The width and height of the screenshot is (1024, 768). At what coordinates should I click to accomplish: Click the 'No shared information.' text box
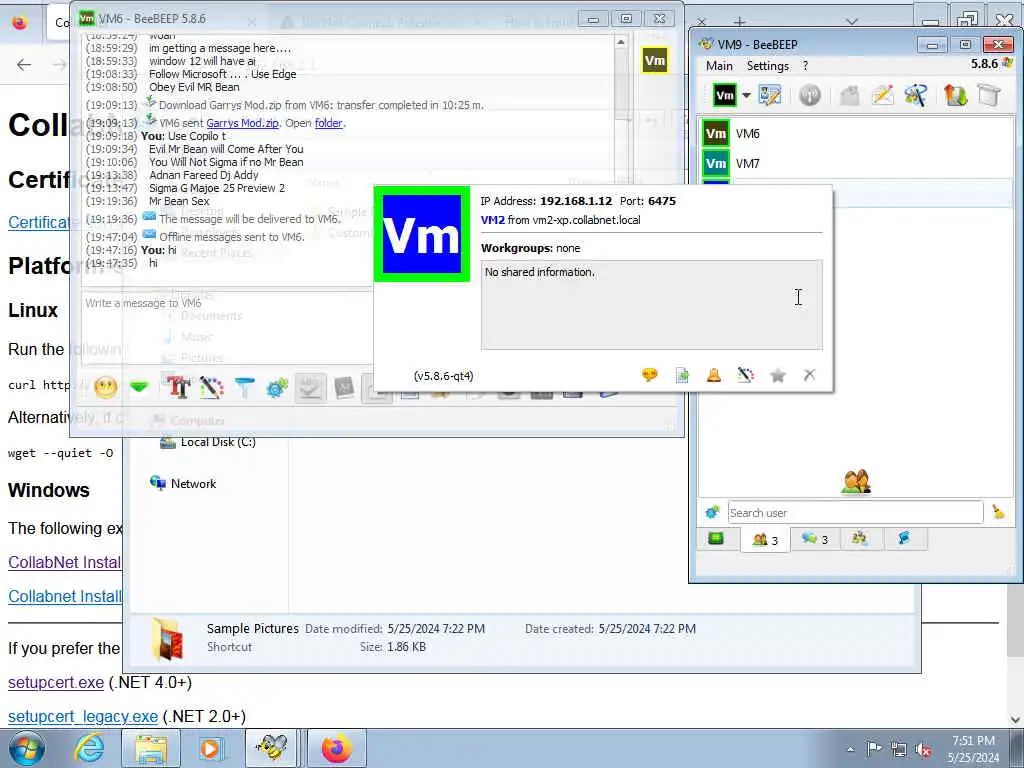click(651, 305)
